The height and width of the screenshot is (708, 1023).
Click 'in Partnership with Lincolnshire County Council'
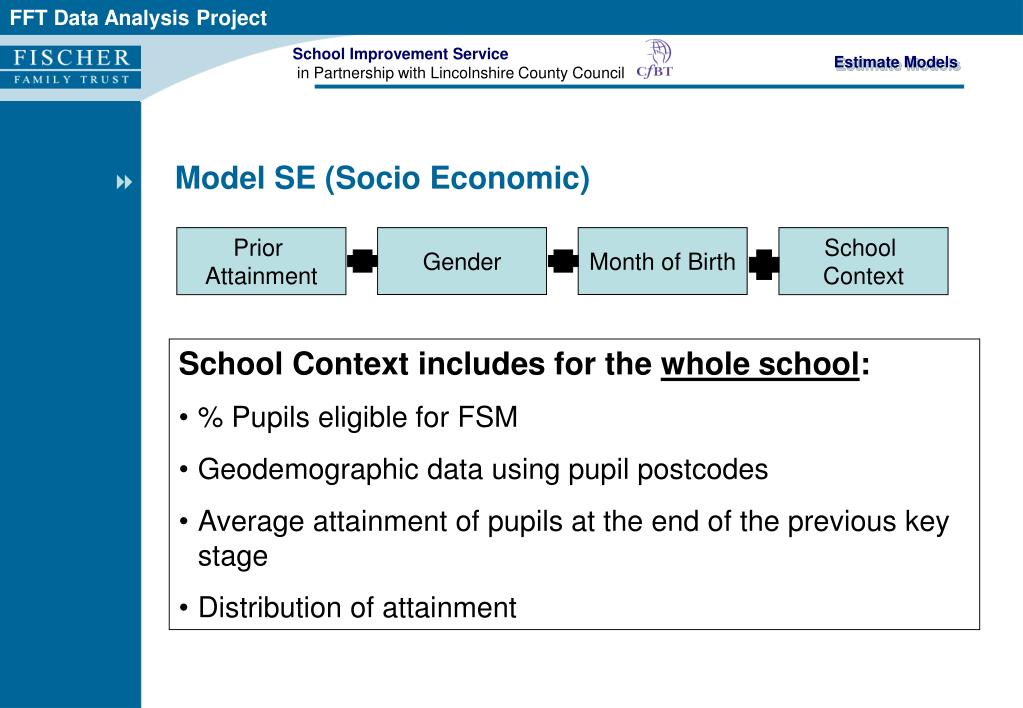(x=461, y=73)
